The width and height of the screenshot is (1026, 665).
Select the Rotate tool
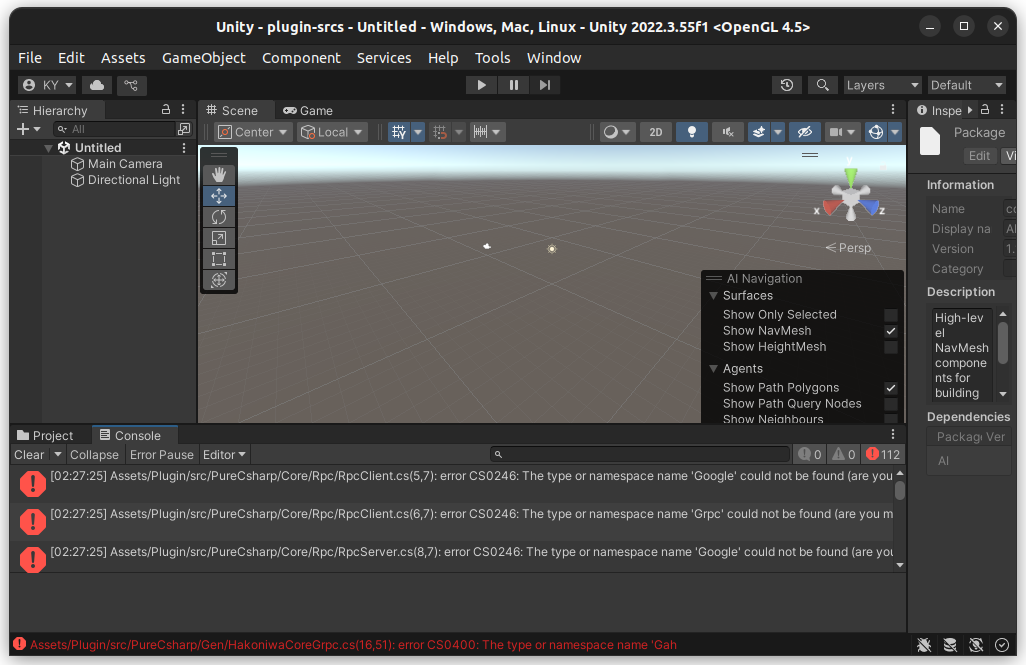click(219, 217)
